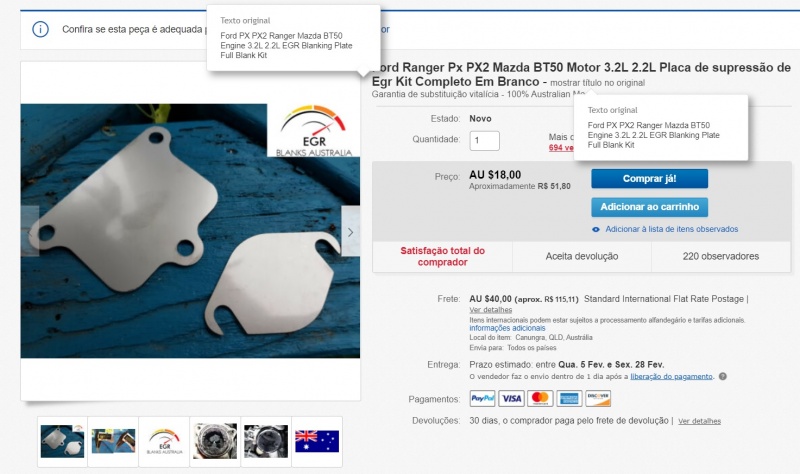Click the American Express icon
800x474 pixels.
(569, 398)
